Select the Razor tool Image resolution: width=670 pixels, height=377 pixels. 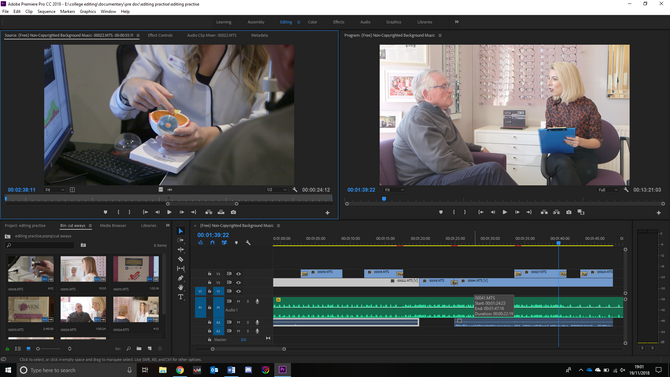[x=181, y=259]
